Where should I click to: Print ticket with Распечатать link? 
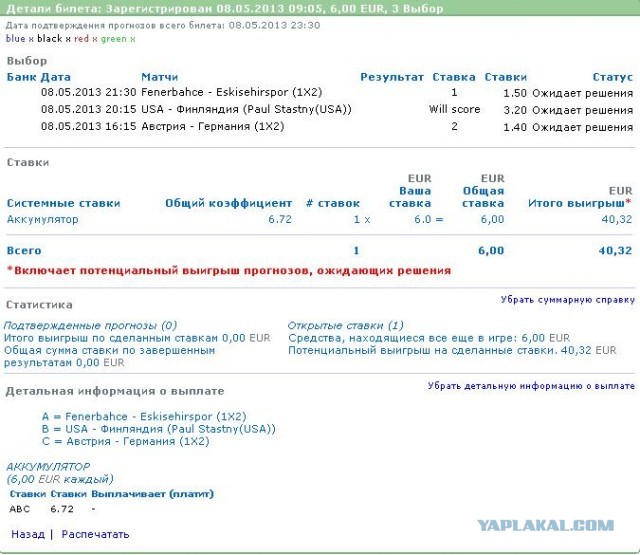[x=95, y=534]
